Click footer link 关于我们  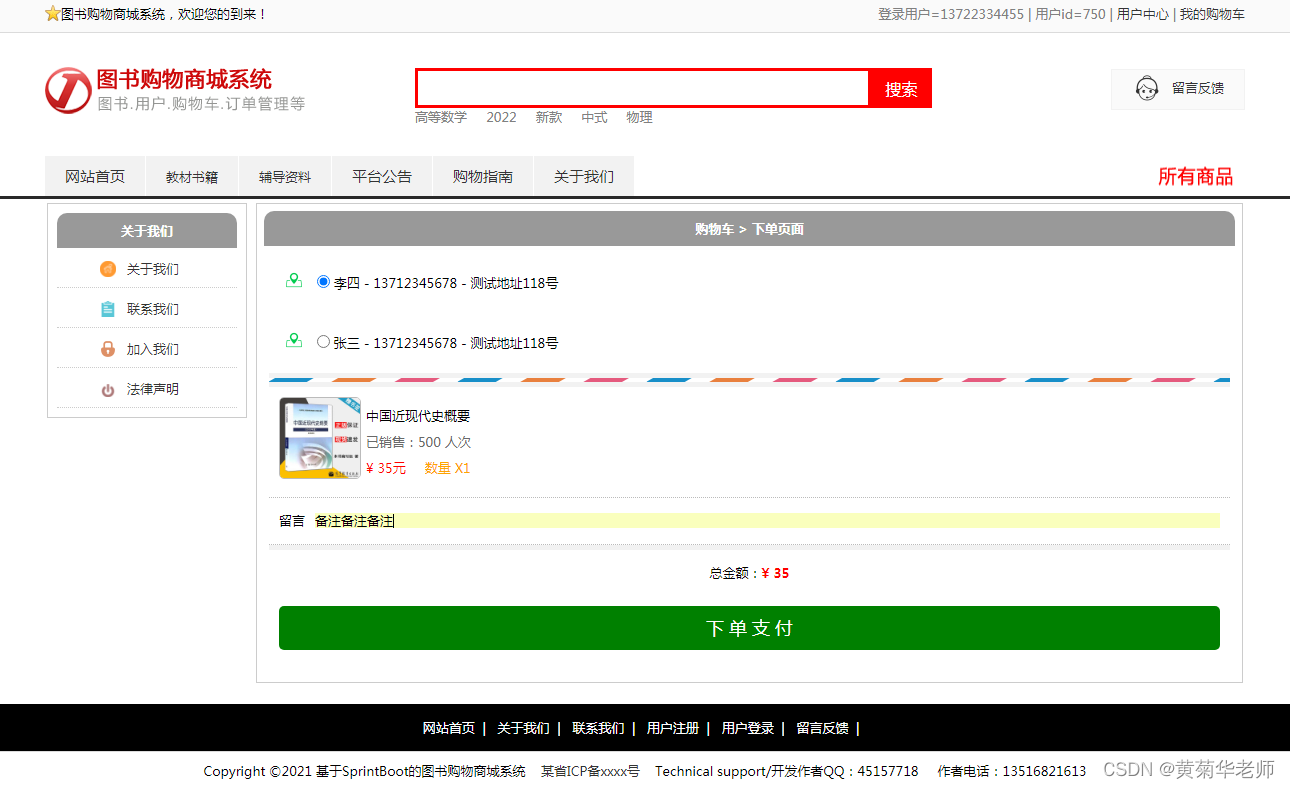point(523,728)
